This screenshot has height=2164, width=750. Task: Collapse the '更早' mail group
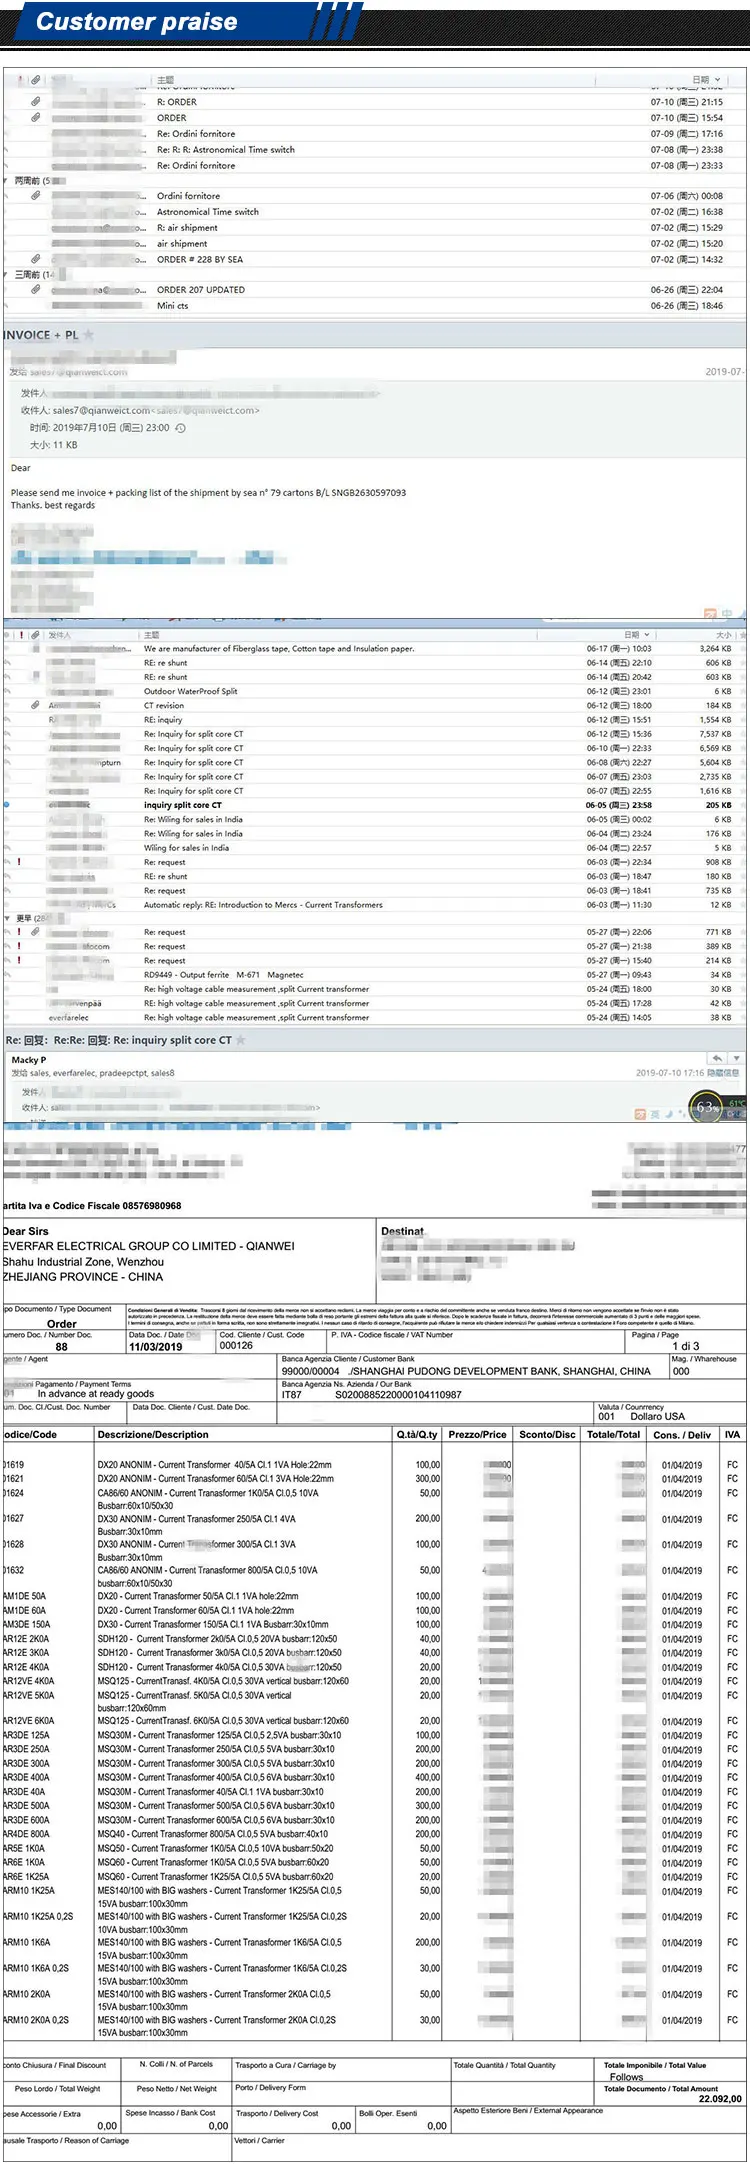7,917
